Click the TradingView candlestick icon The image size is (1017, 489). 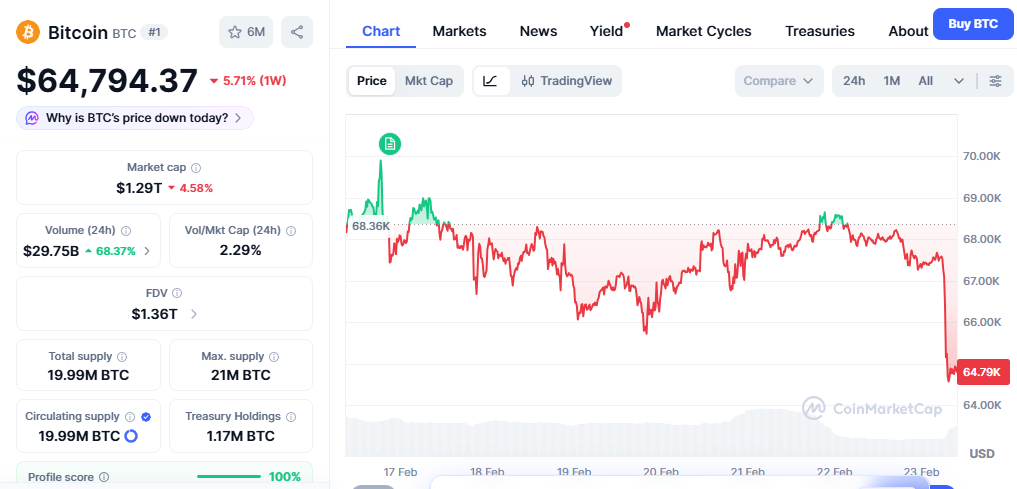[528, 81]
